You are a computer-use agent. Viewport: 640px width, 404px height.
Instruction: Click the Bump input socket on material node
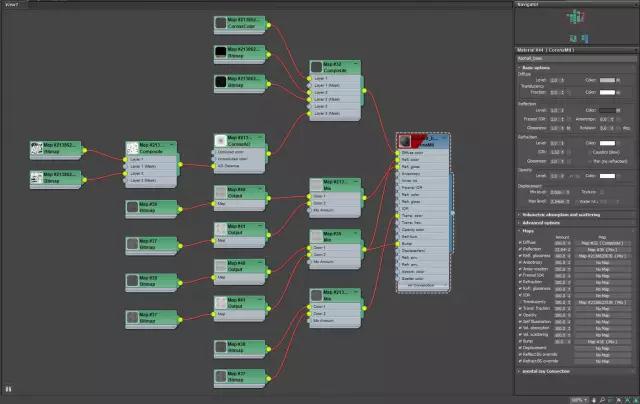coord(397,244)
